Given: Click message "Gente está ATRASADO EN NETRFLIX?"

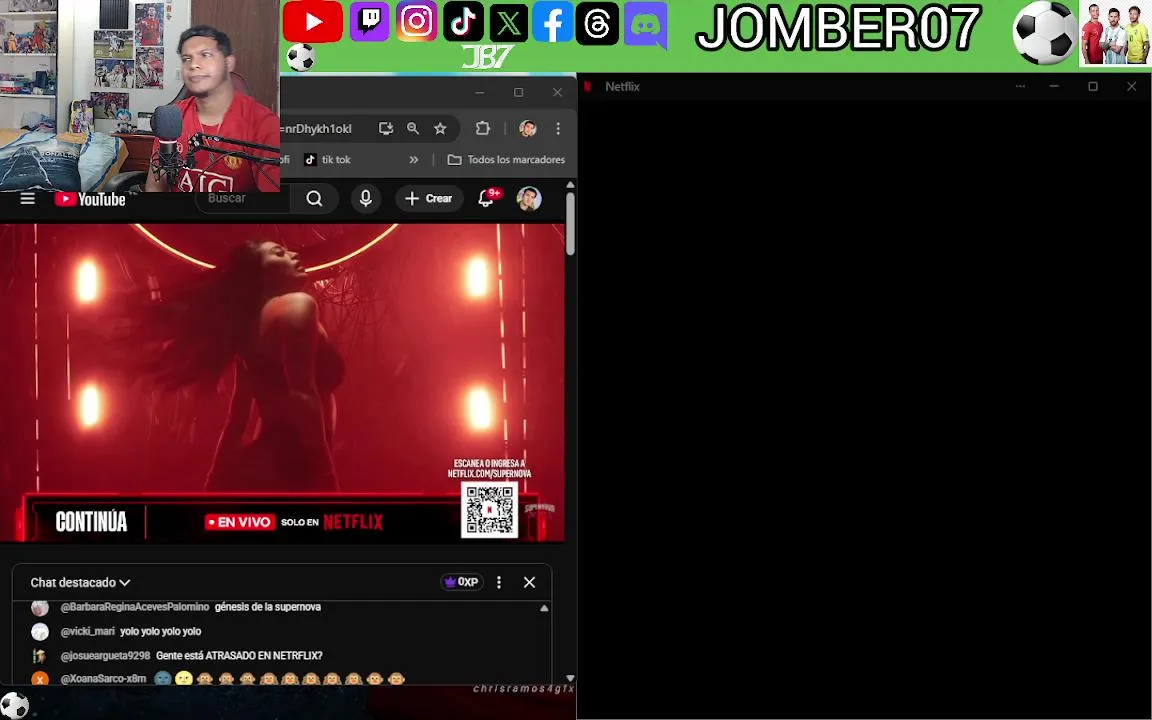Looking at the screenshot, I should tap(239, 655).
